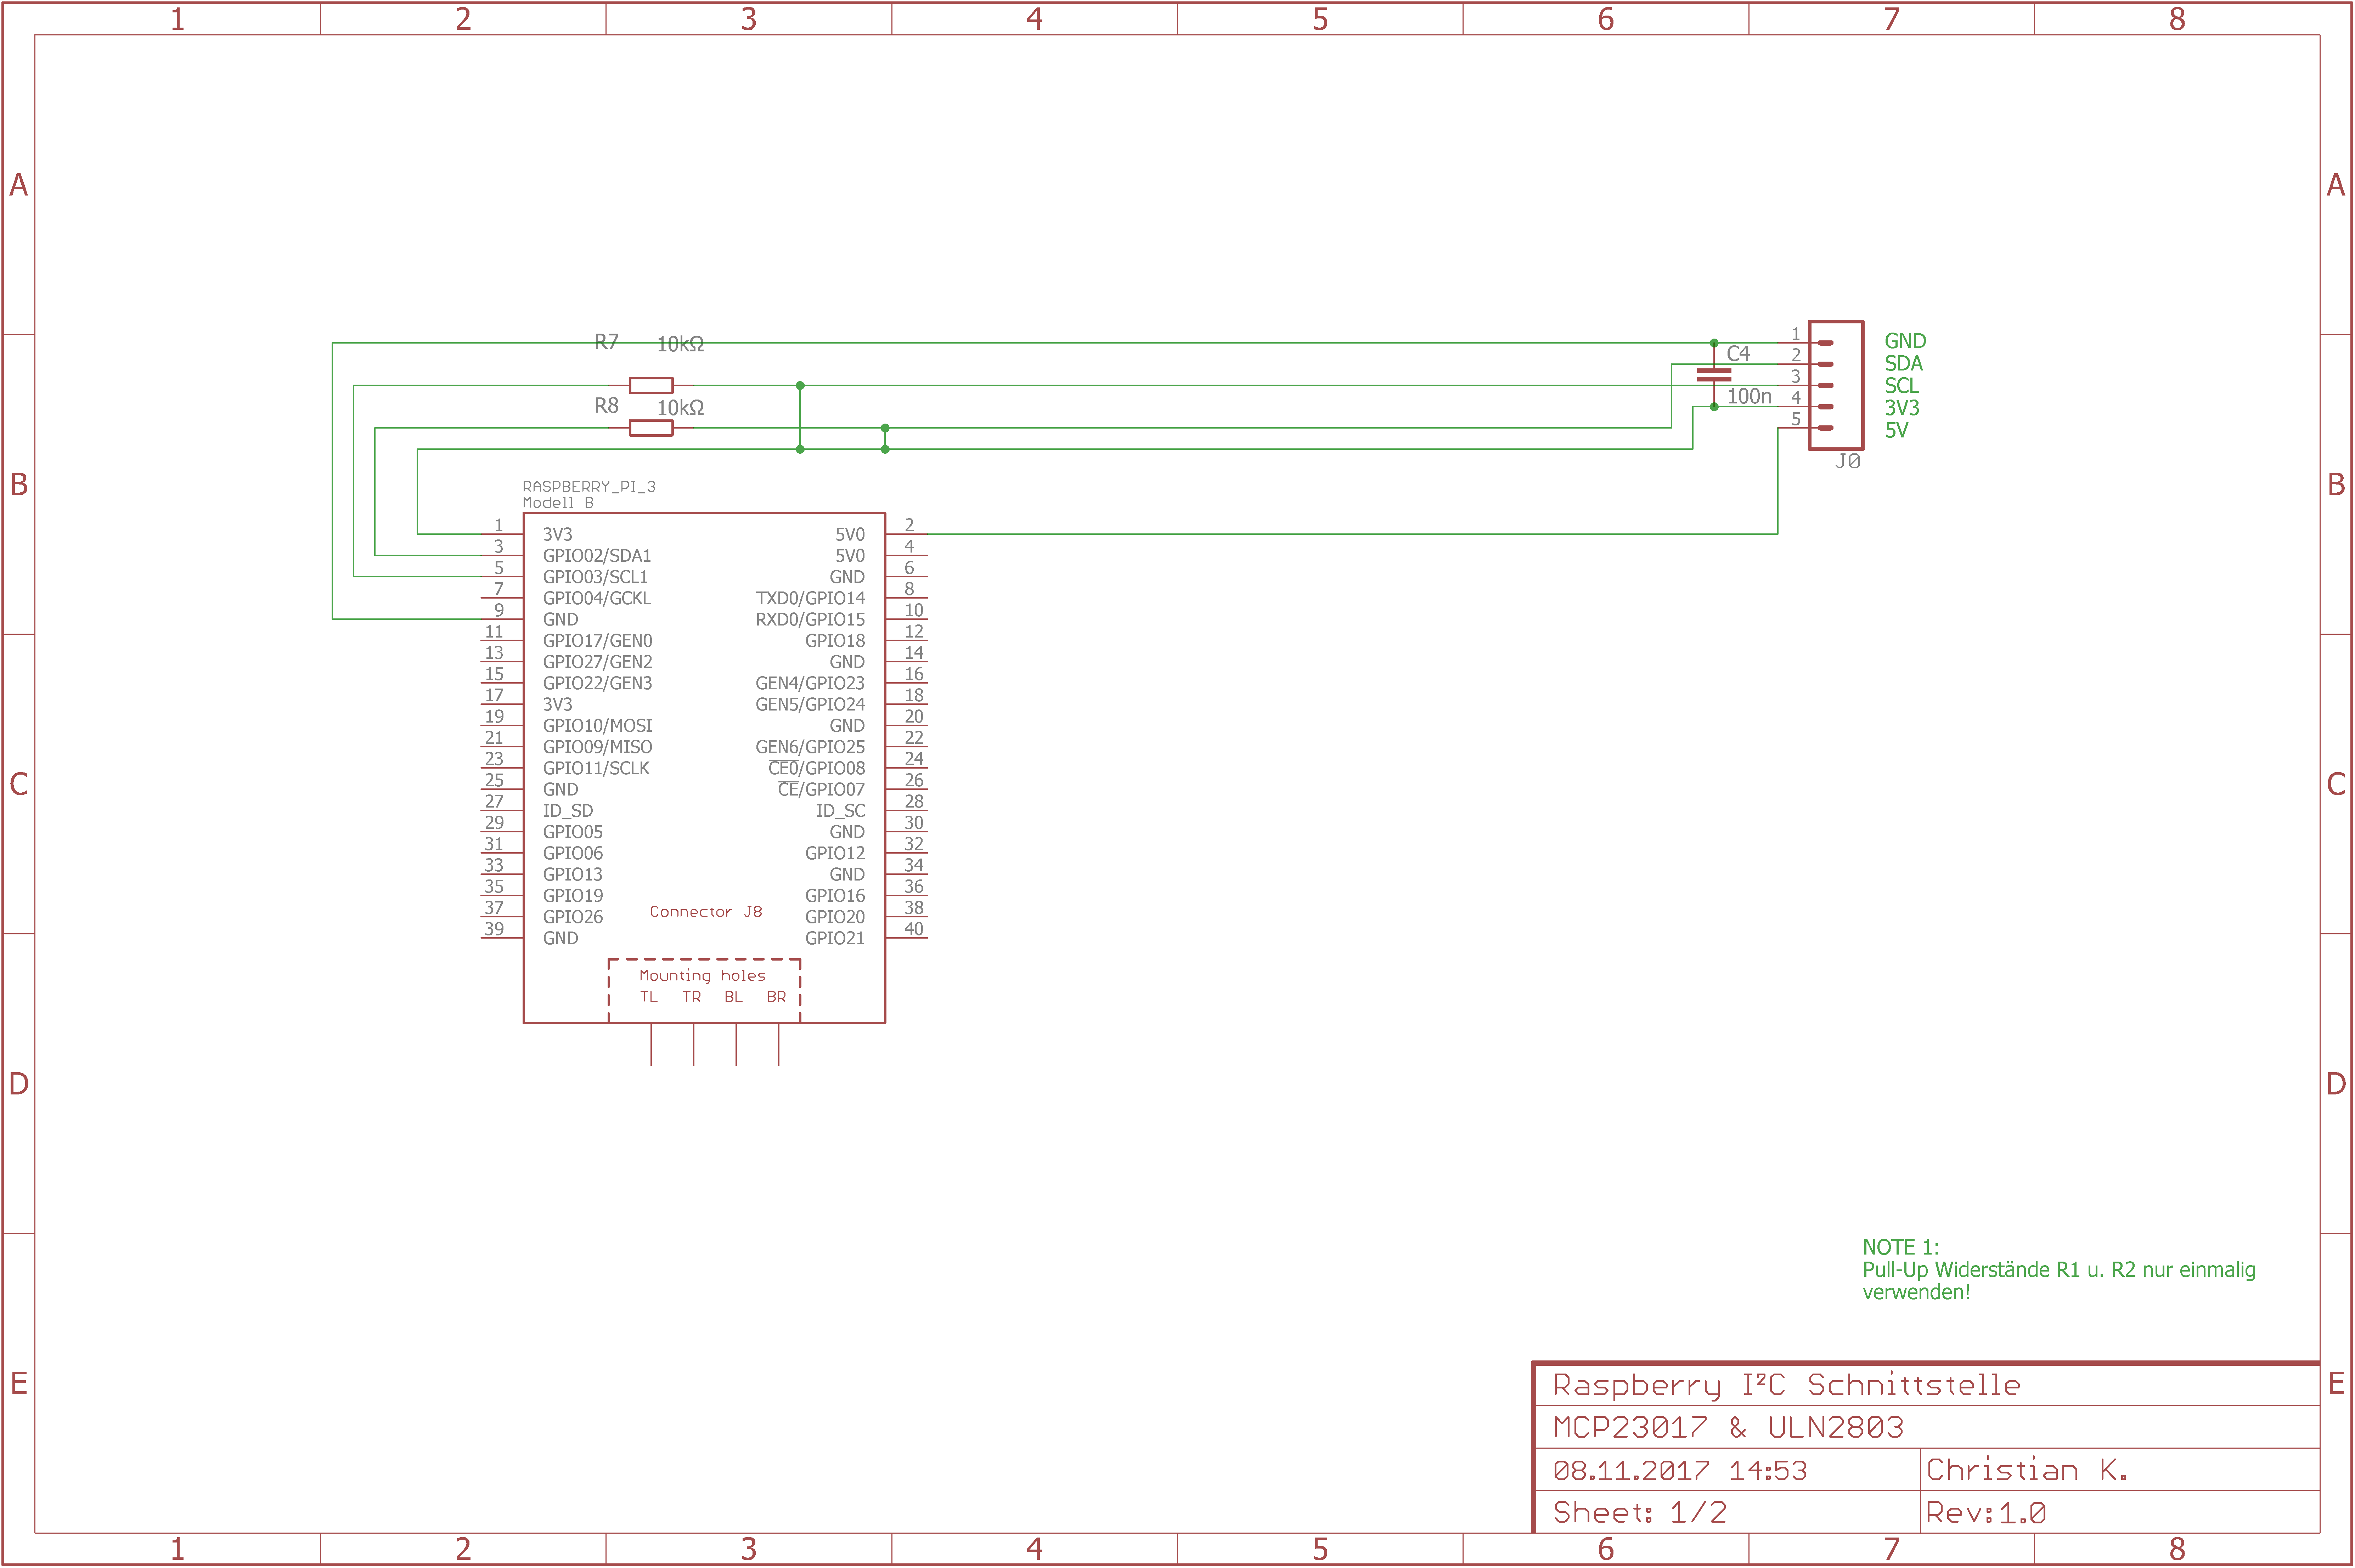The height and width of the screenshot is (1568, 2355).
Task: Click the GPIO02/SDA1 pin name
Action: point(597,556)
